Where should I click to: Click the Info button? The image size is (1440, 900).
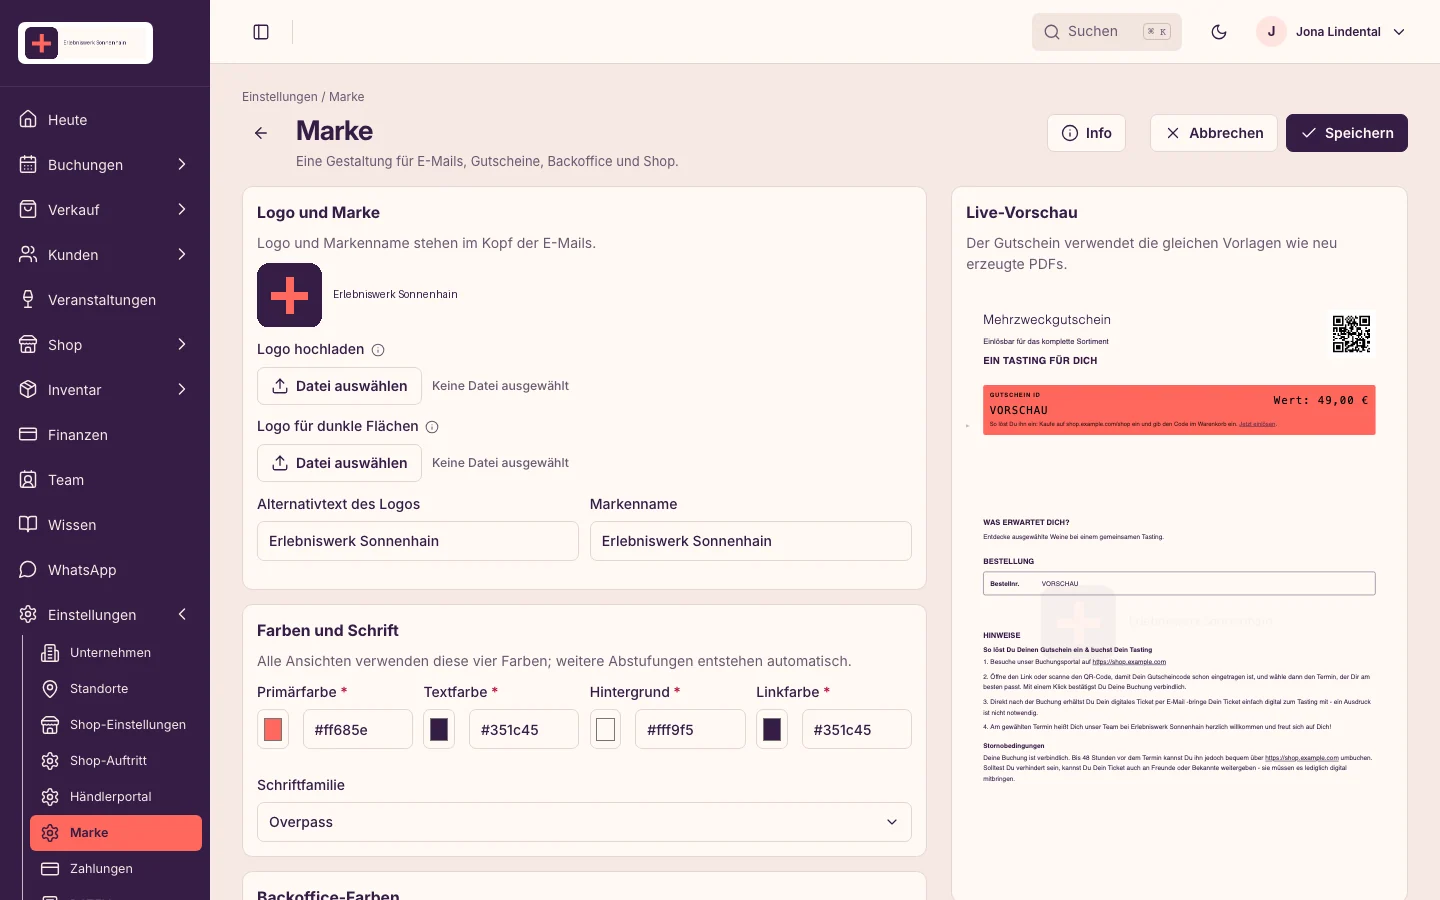pos(1086,133)
